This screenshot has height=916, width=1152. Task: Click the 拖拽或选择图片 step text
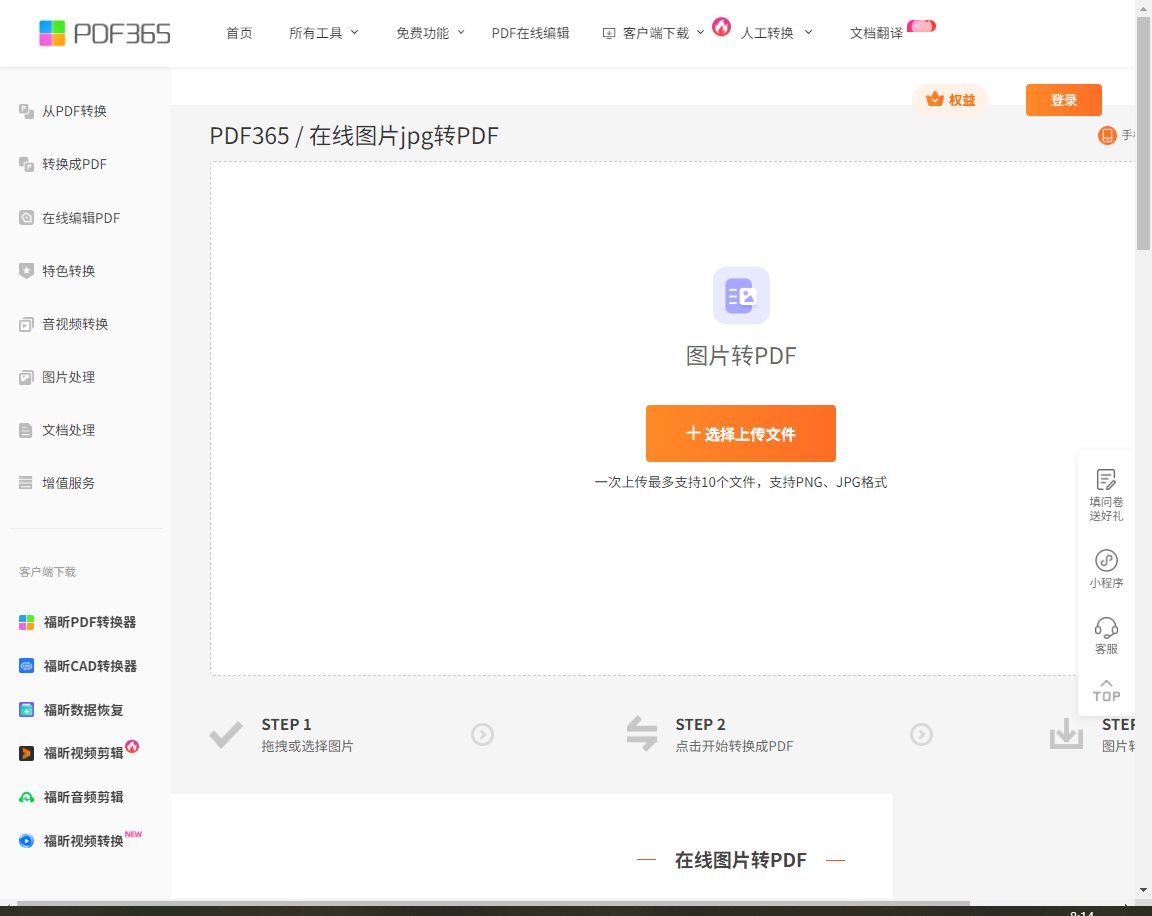coord(307,746)
